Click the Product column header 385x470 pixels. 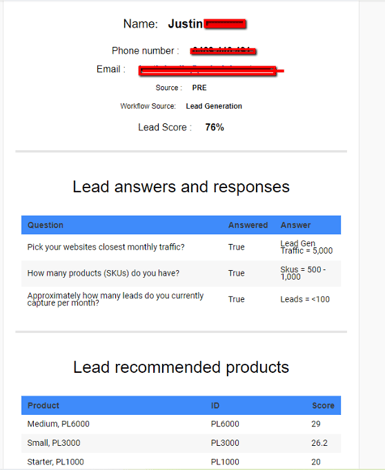[43, 405]
